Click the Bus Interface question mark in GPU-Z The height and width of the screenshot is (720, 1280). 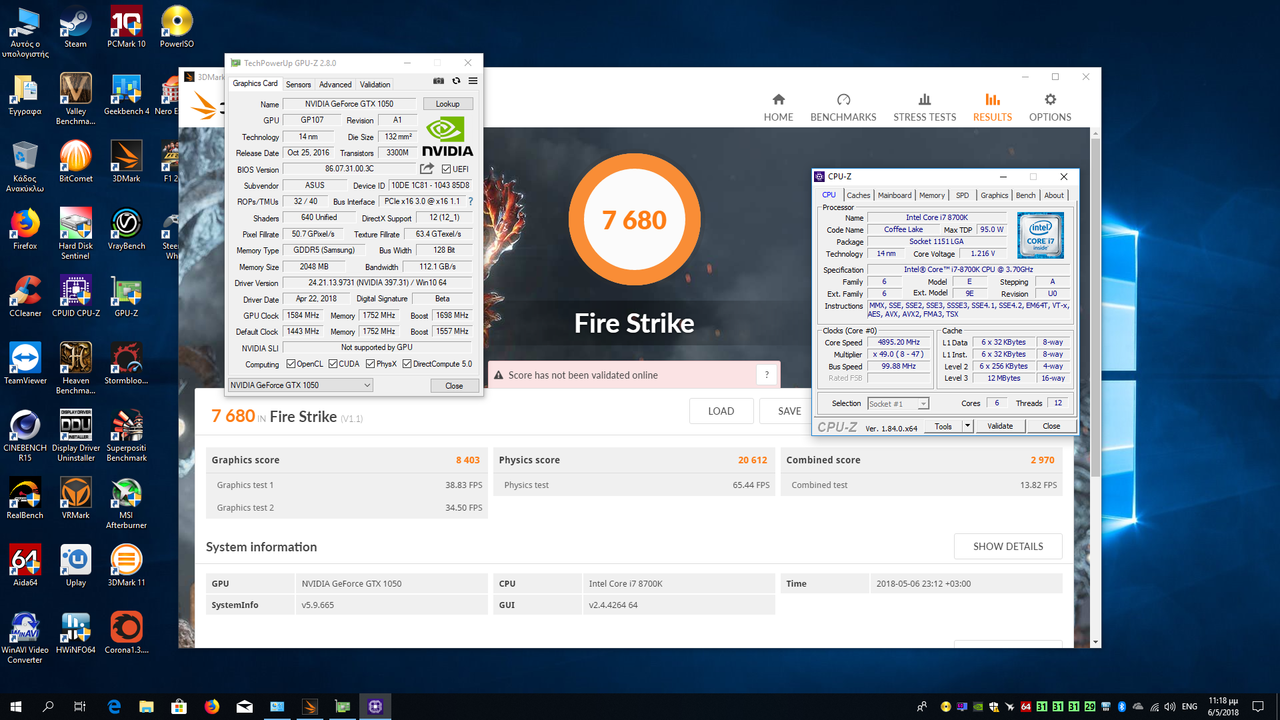[471, 202]
